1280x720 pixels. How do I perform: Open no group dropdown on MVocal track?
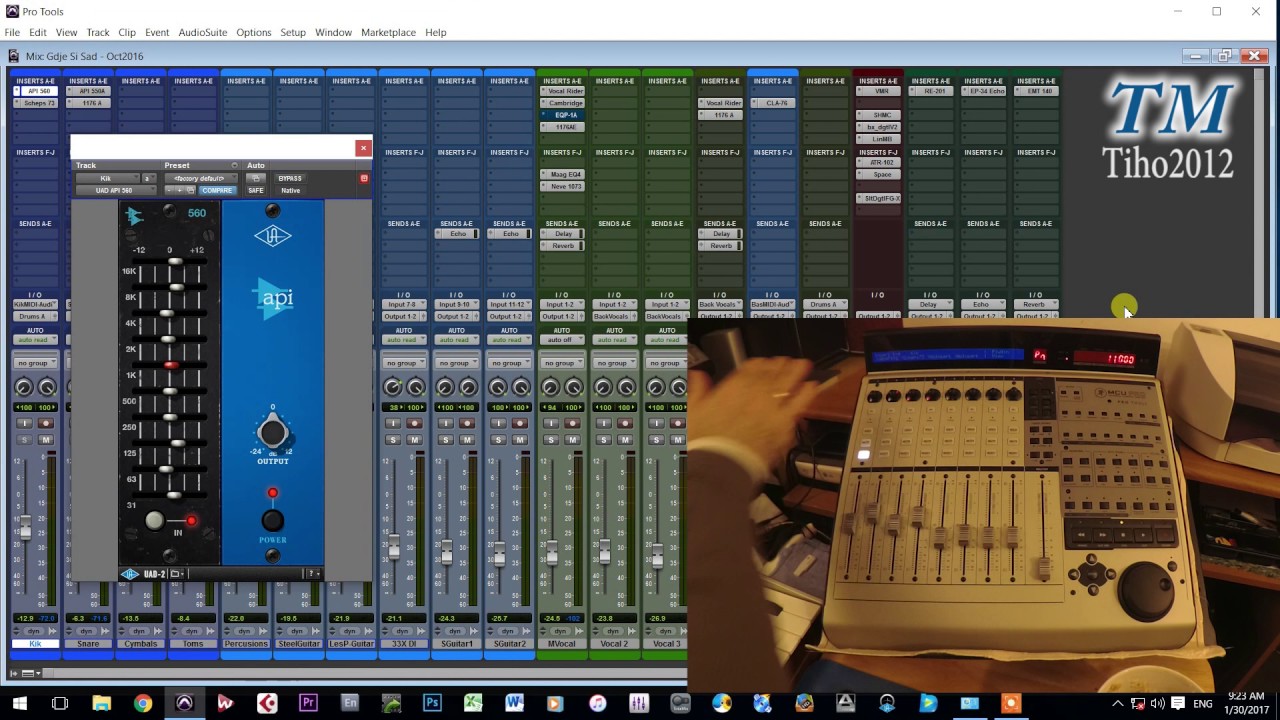pos(562,363)
